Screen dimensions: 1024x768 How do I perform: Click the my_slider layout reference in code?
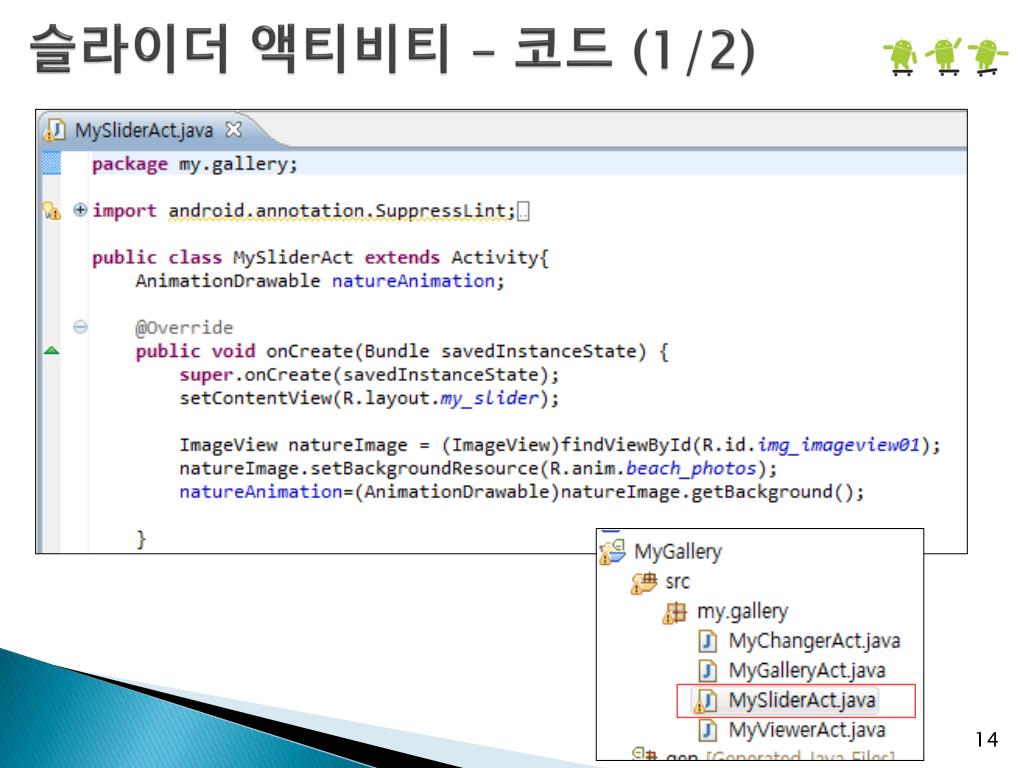[x=489, y=398]
